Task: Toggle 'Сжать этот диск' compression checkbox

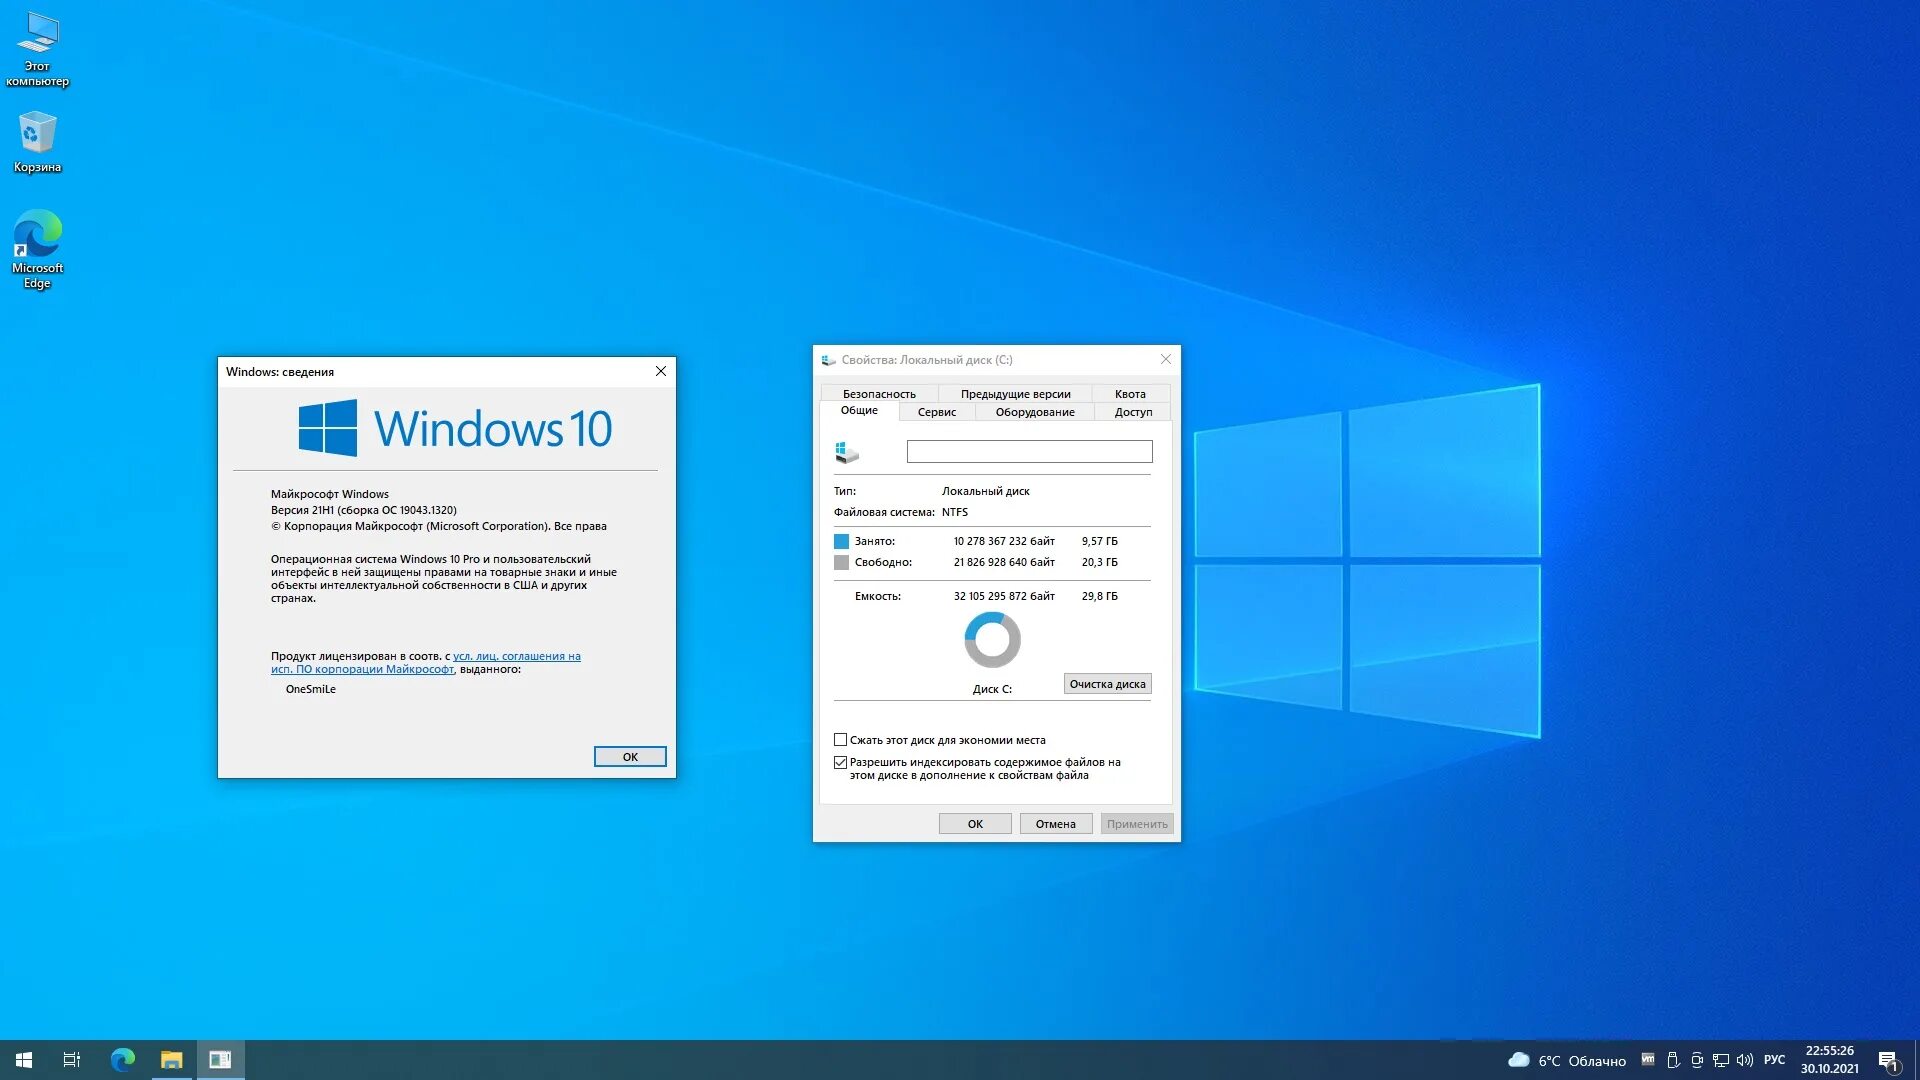Action: click(x=839, y=738)
